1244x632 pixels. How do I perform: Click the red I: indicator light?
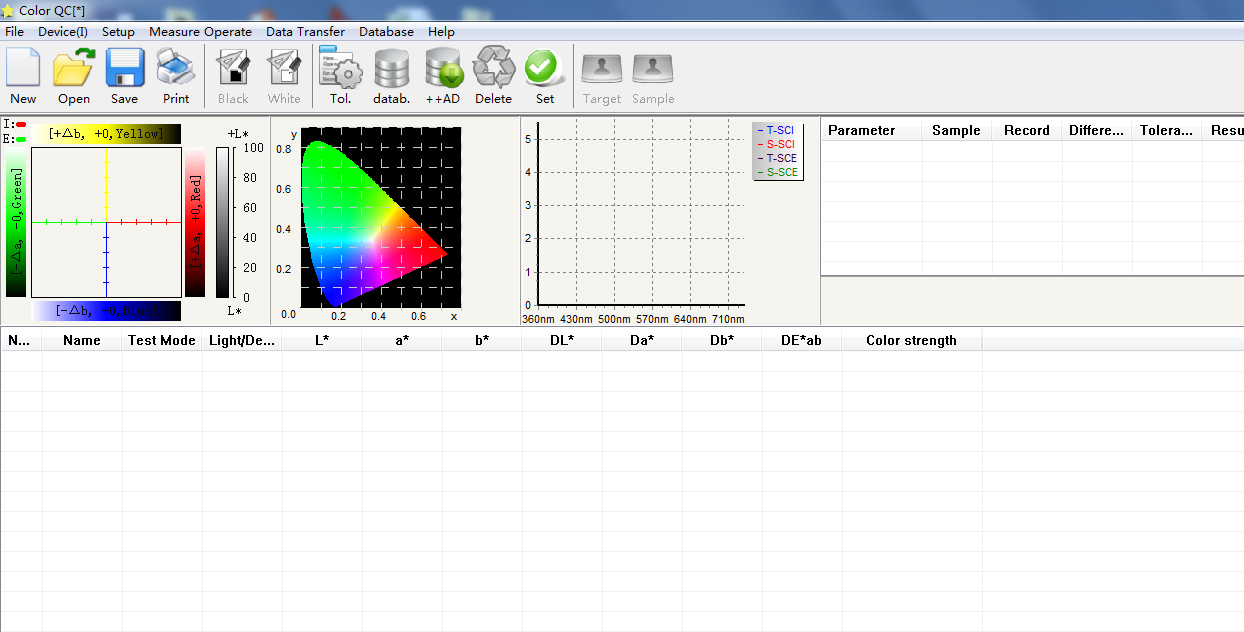pos(21,125)
